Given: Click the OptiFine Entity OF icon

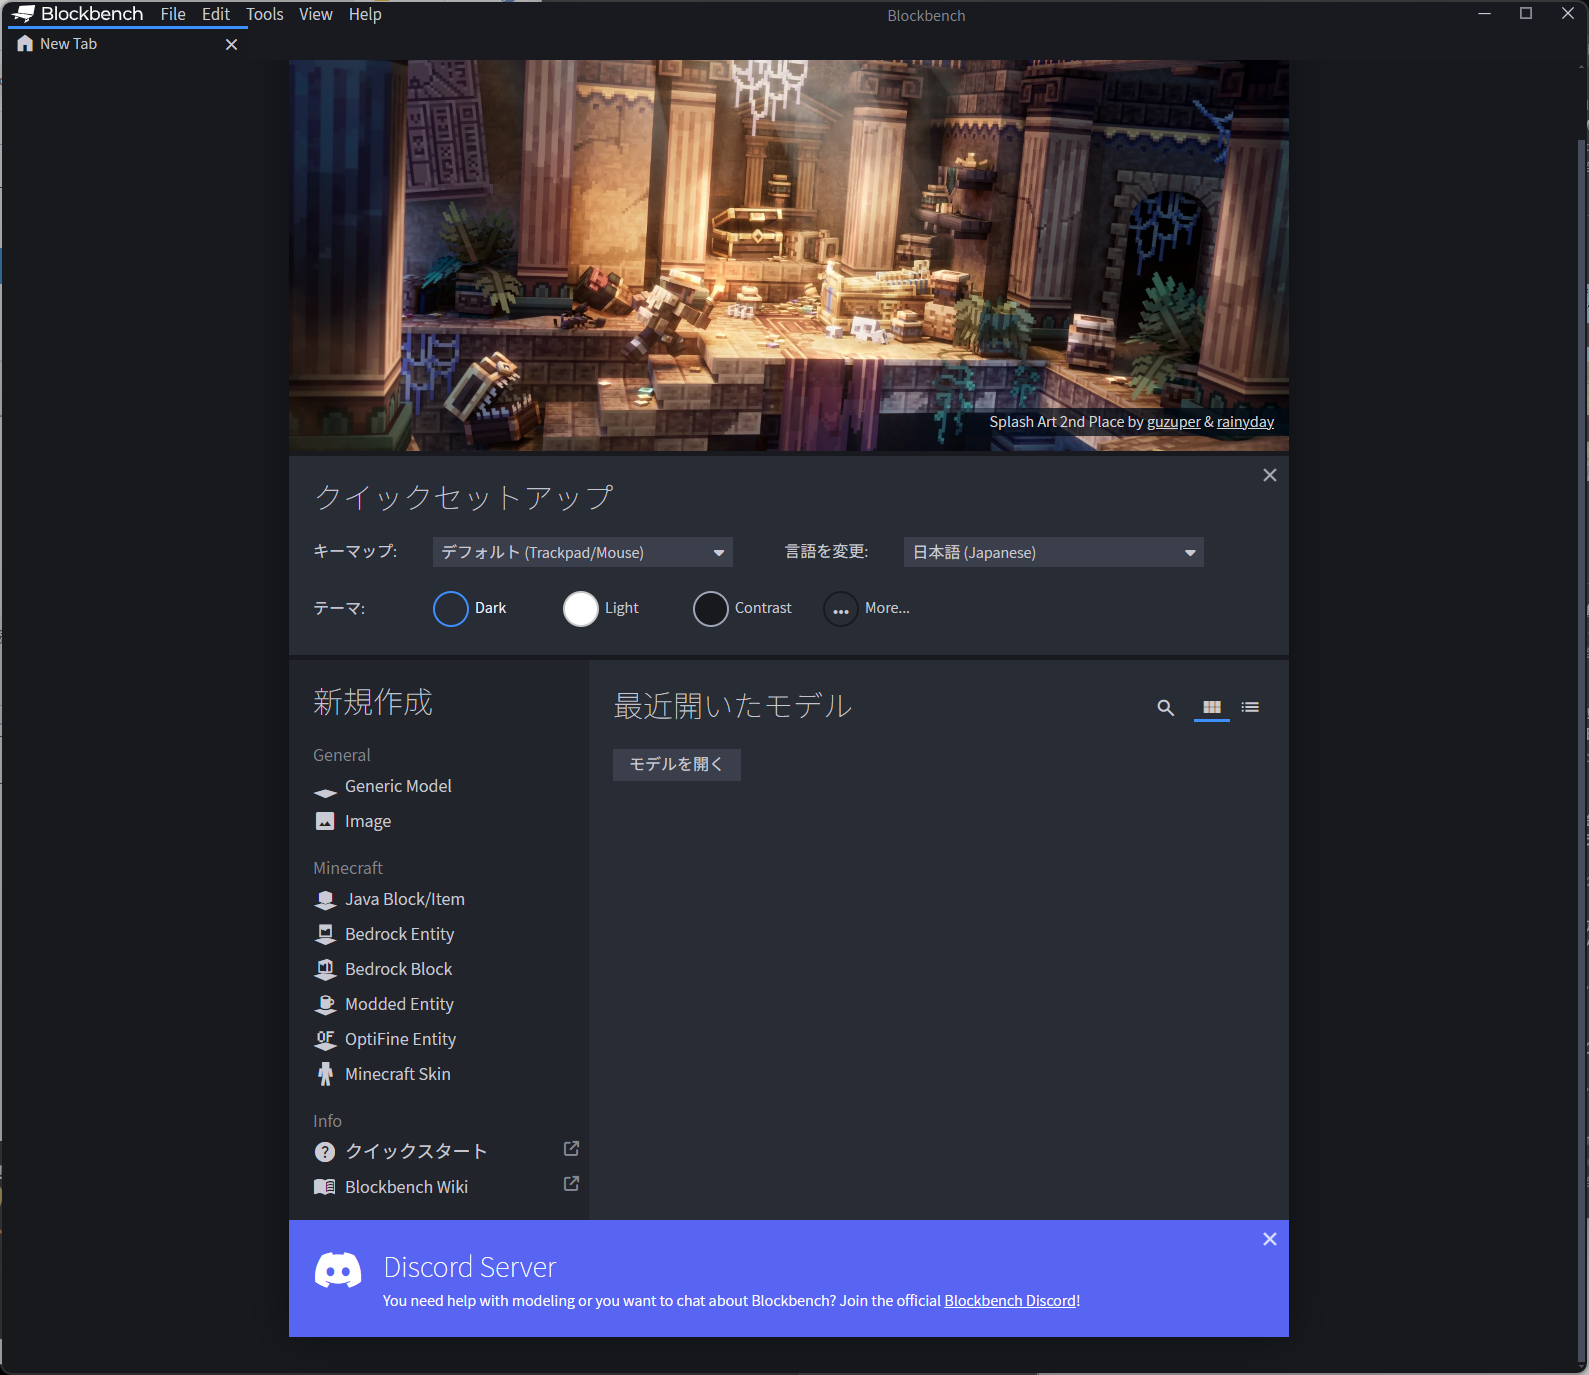Looking at the screenshot, I should point(325,1040).
